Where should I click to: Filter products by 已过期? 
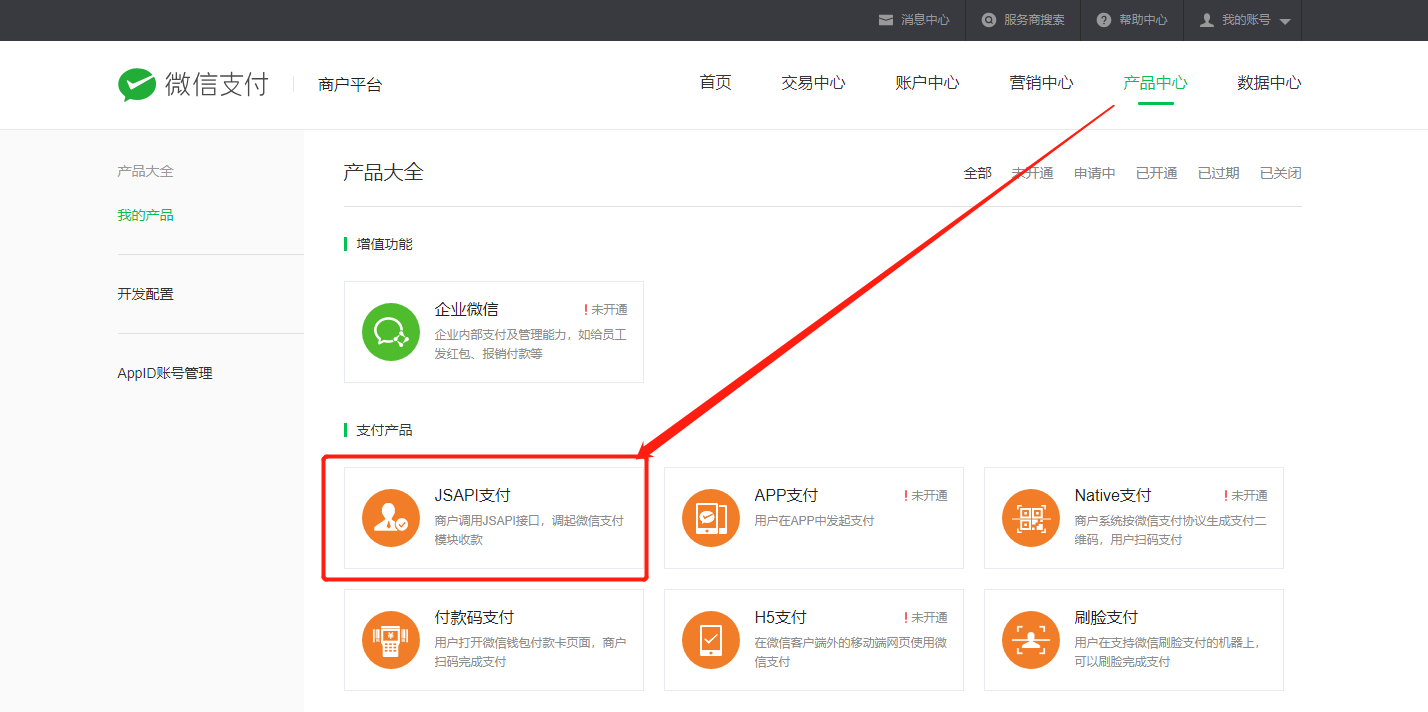pyautogui.click(x=1218, y=173)
